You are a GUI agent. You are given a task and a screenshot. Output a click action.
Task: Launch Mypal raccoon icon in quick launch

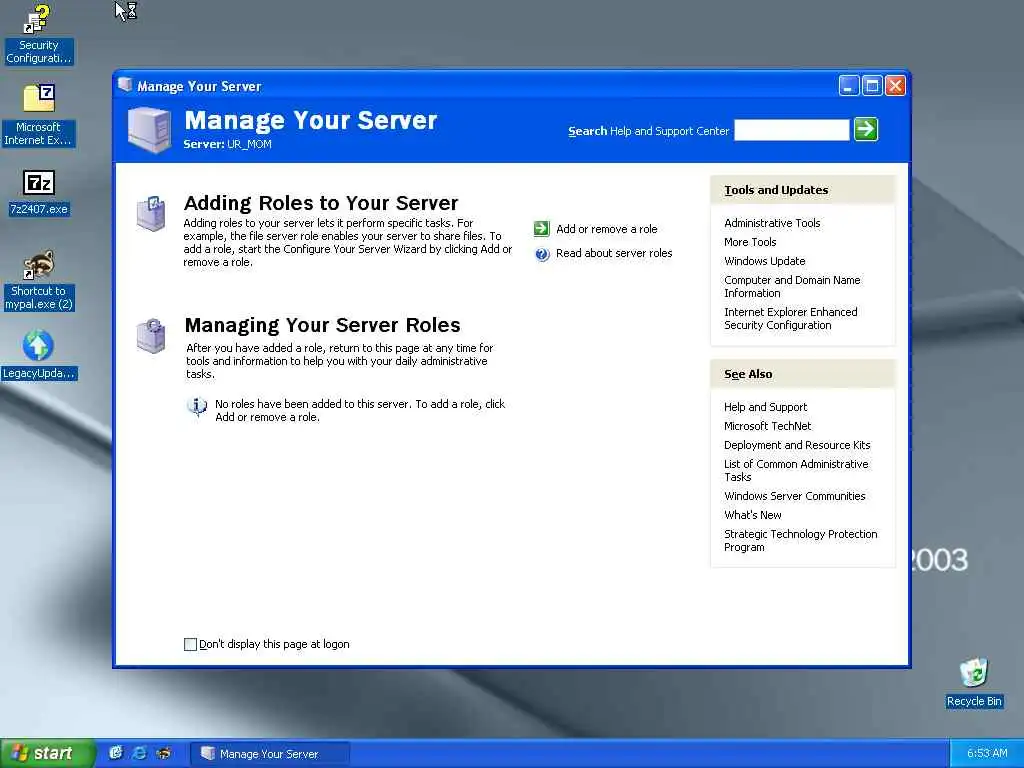point(163,753)
